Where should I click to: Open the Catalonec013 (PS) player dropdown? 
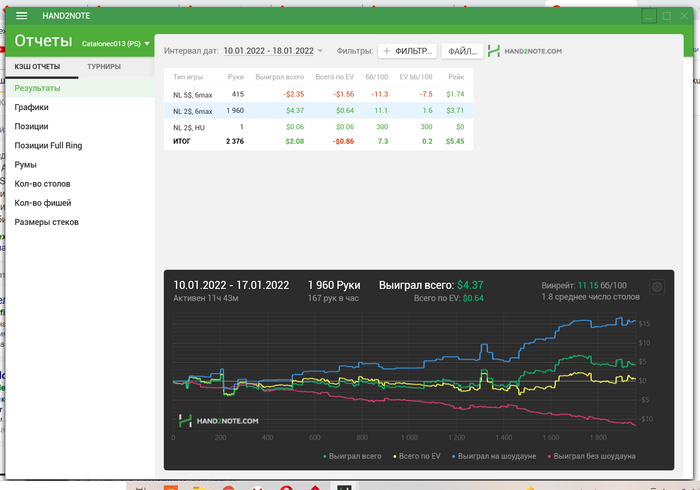[x=116, y=44]
